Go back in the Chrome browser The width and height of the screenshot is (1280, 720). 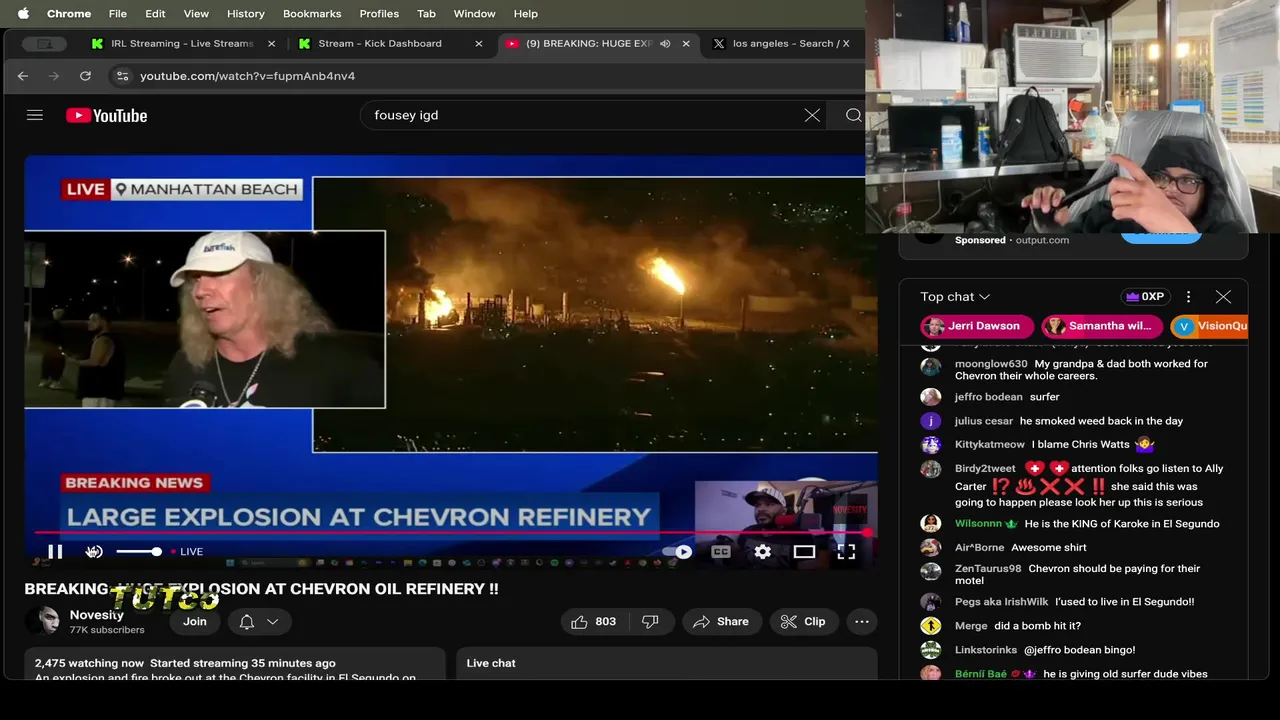(23, 76)
